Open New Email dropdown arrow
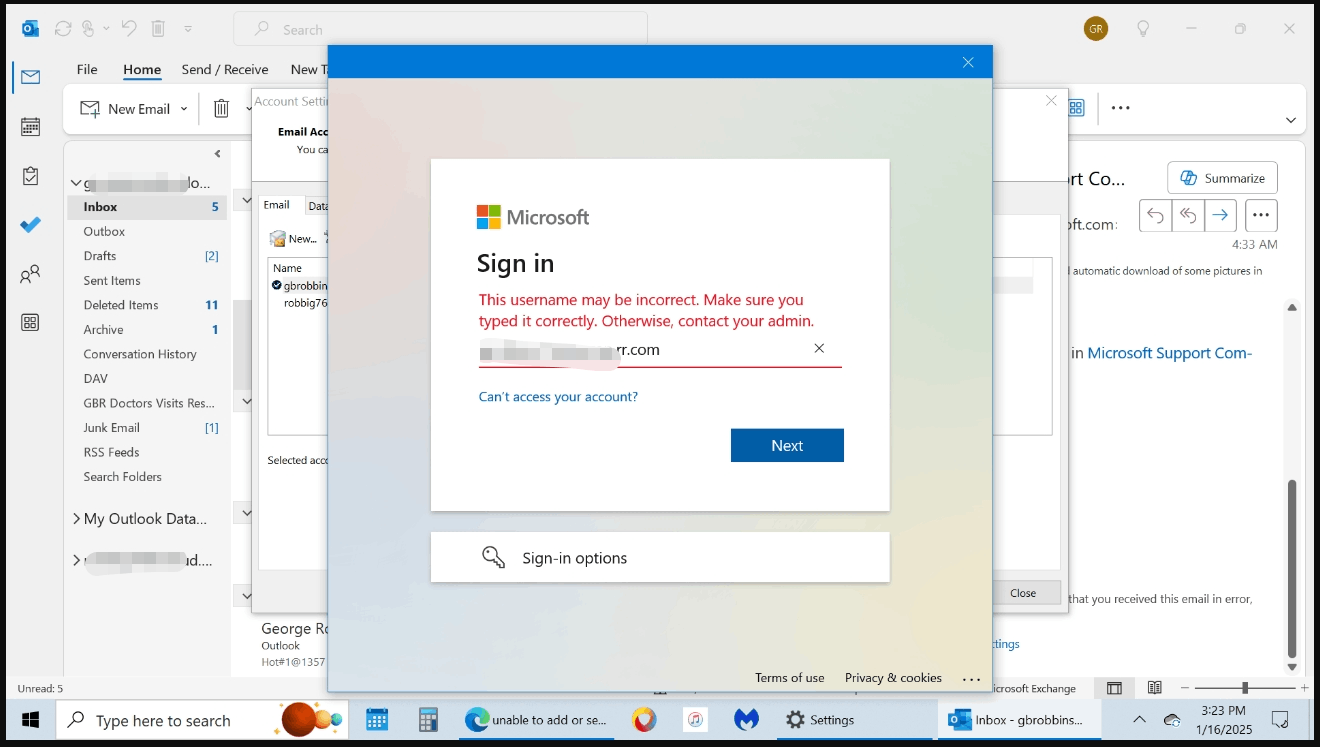The image size is (1320, 747). tap(184, 108)
